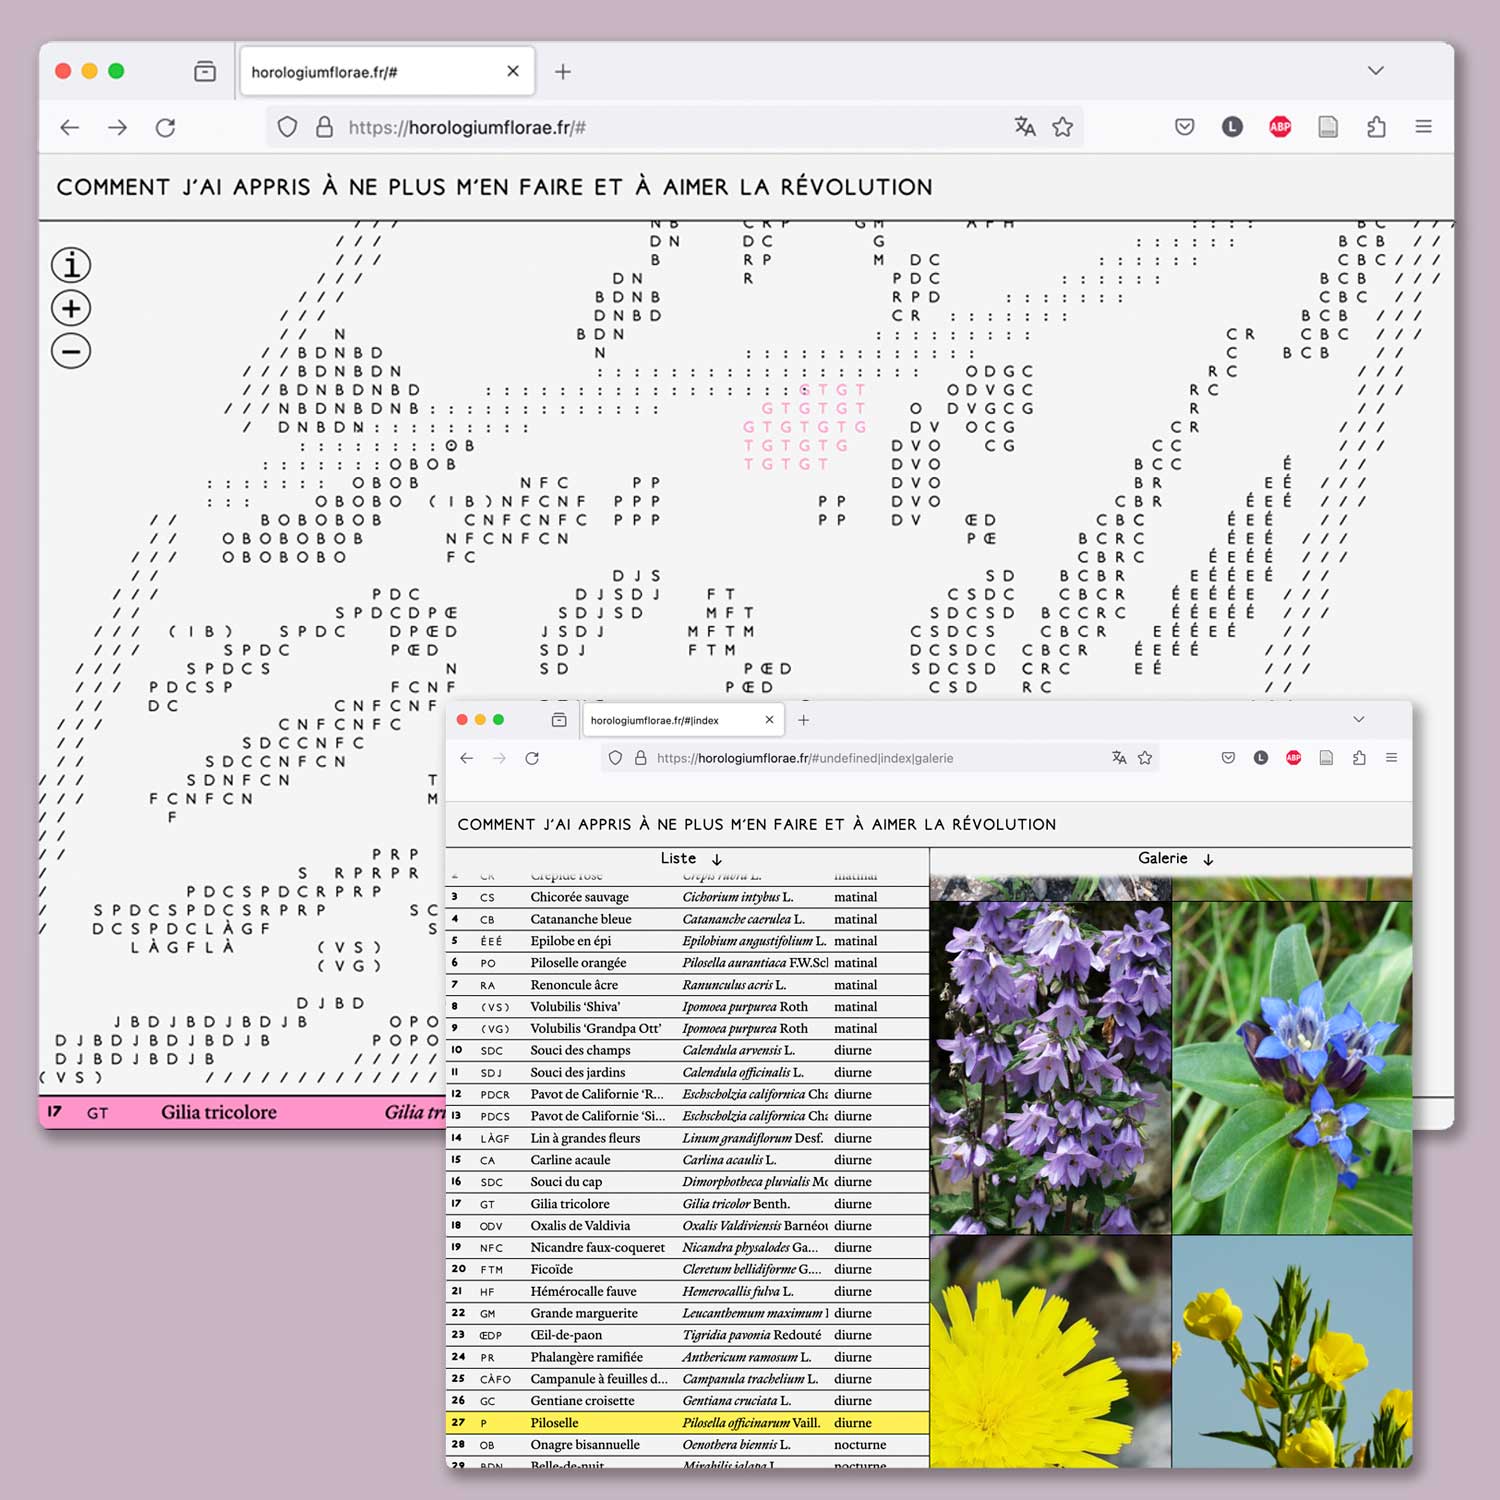This screenshot has height=1500, width=1500.
Task: Open ABP extension in small front window
Action: tap(1293, 758)
